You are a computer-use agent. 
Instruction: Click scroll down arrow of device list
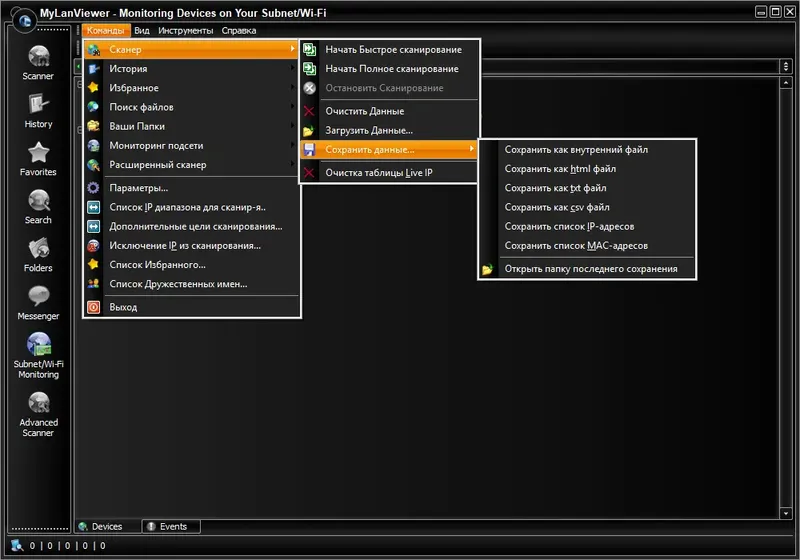pyautogui.click(x=786, y=513)
